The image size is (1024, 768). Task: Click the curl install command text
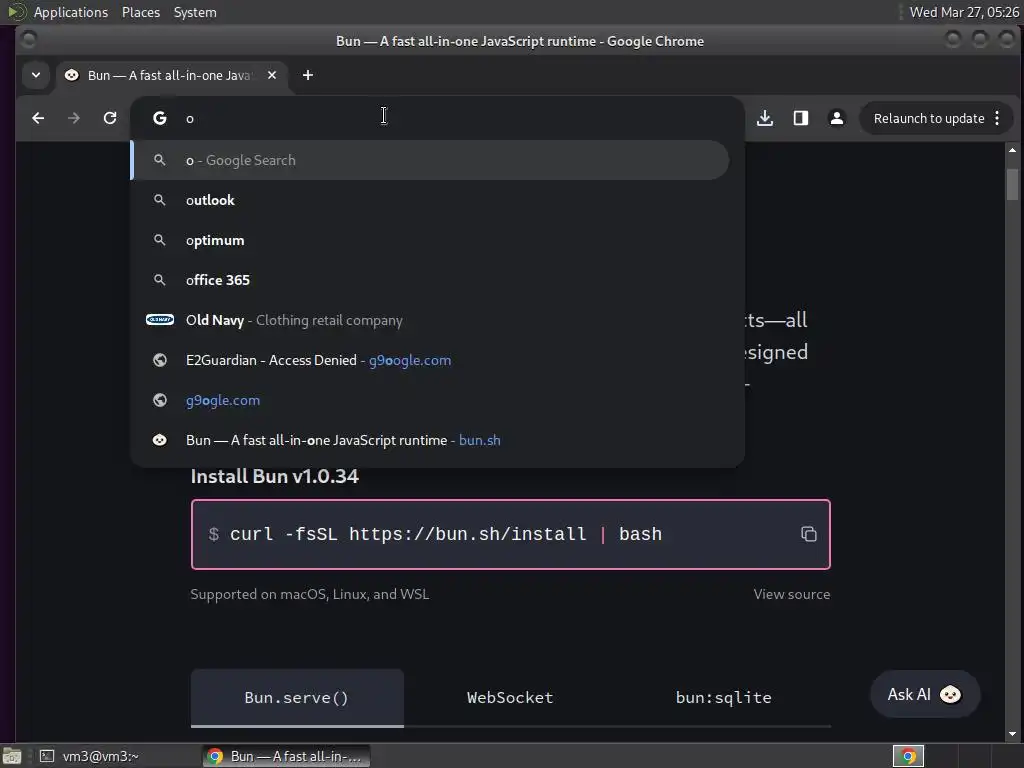click(x=446, y=534)
